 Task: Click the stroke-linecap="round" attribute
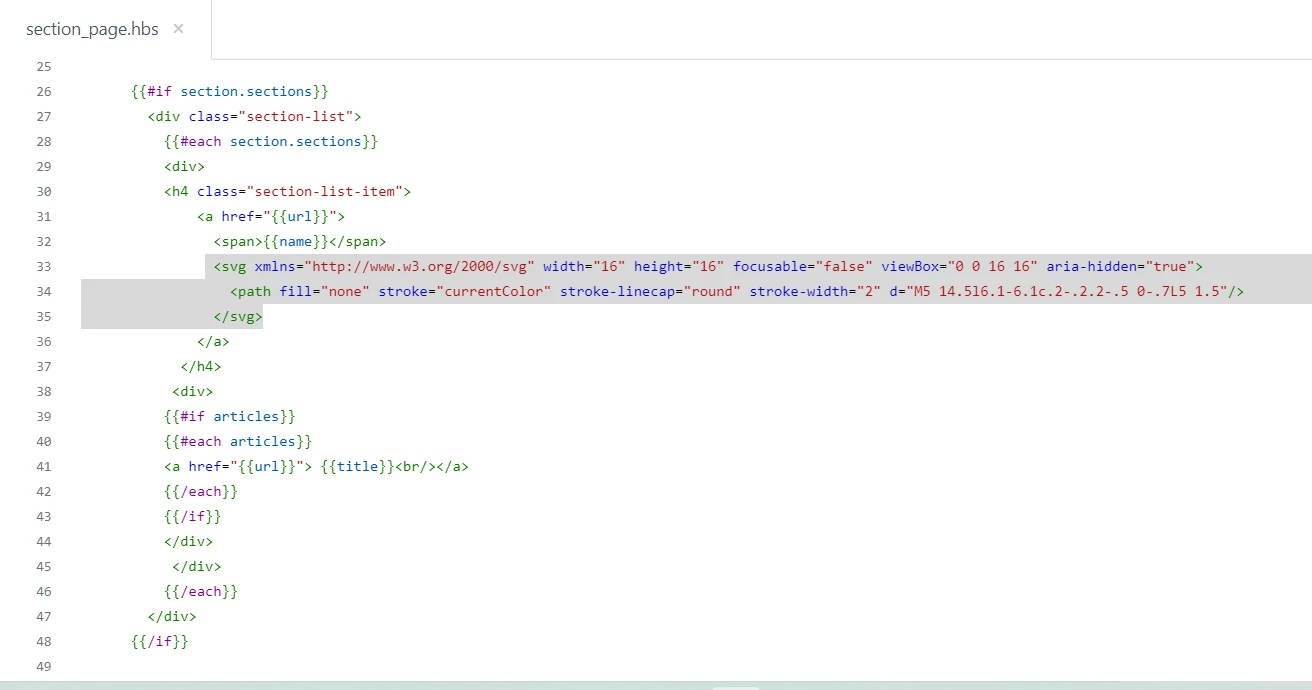pos(651,292)
